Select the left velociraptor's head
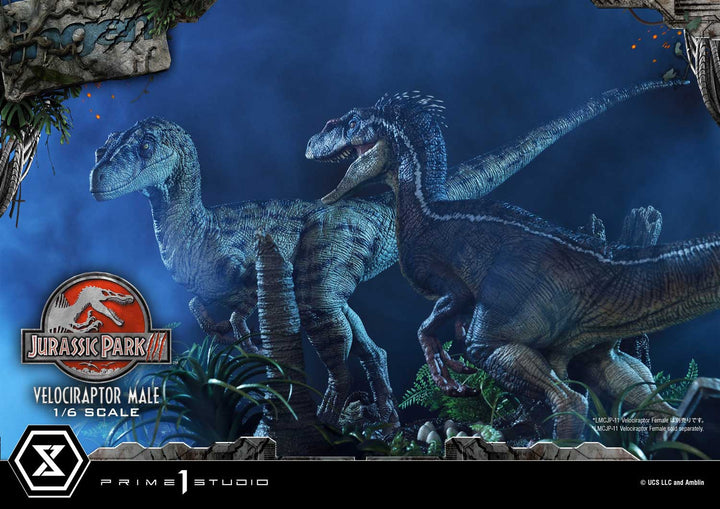720x509 pixels. pyautogui.click(x=134, y=162)
